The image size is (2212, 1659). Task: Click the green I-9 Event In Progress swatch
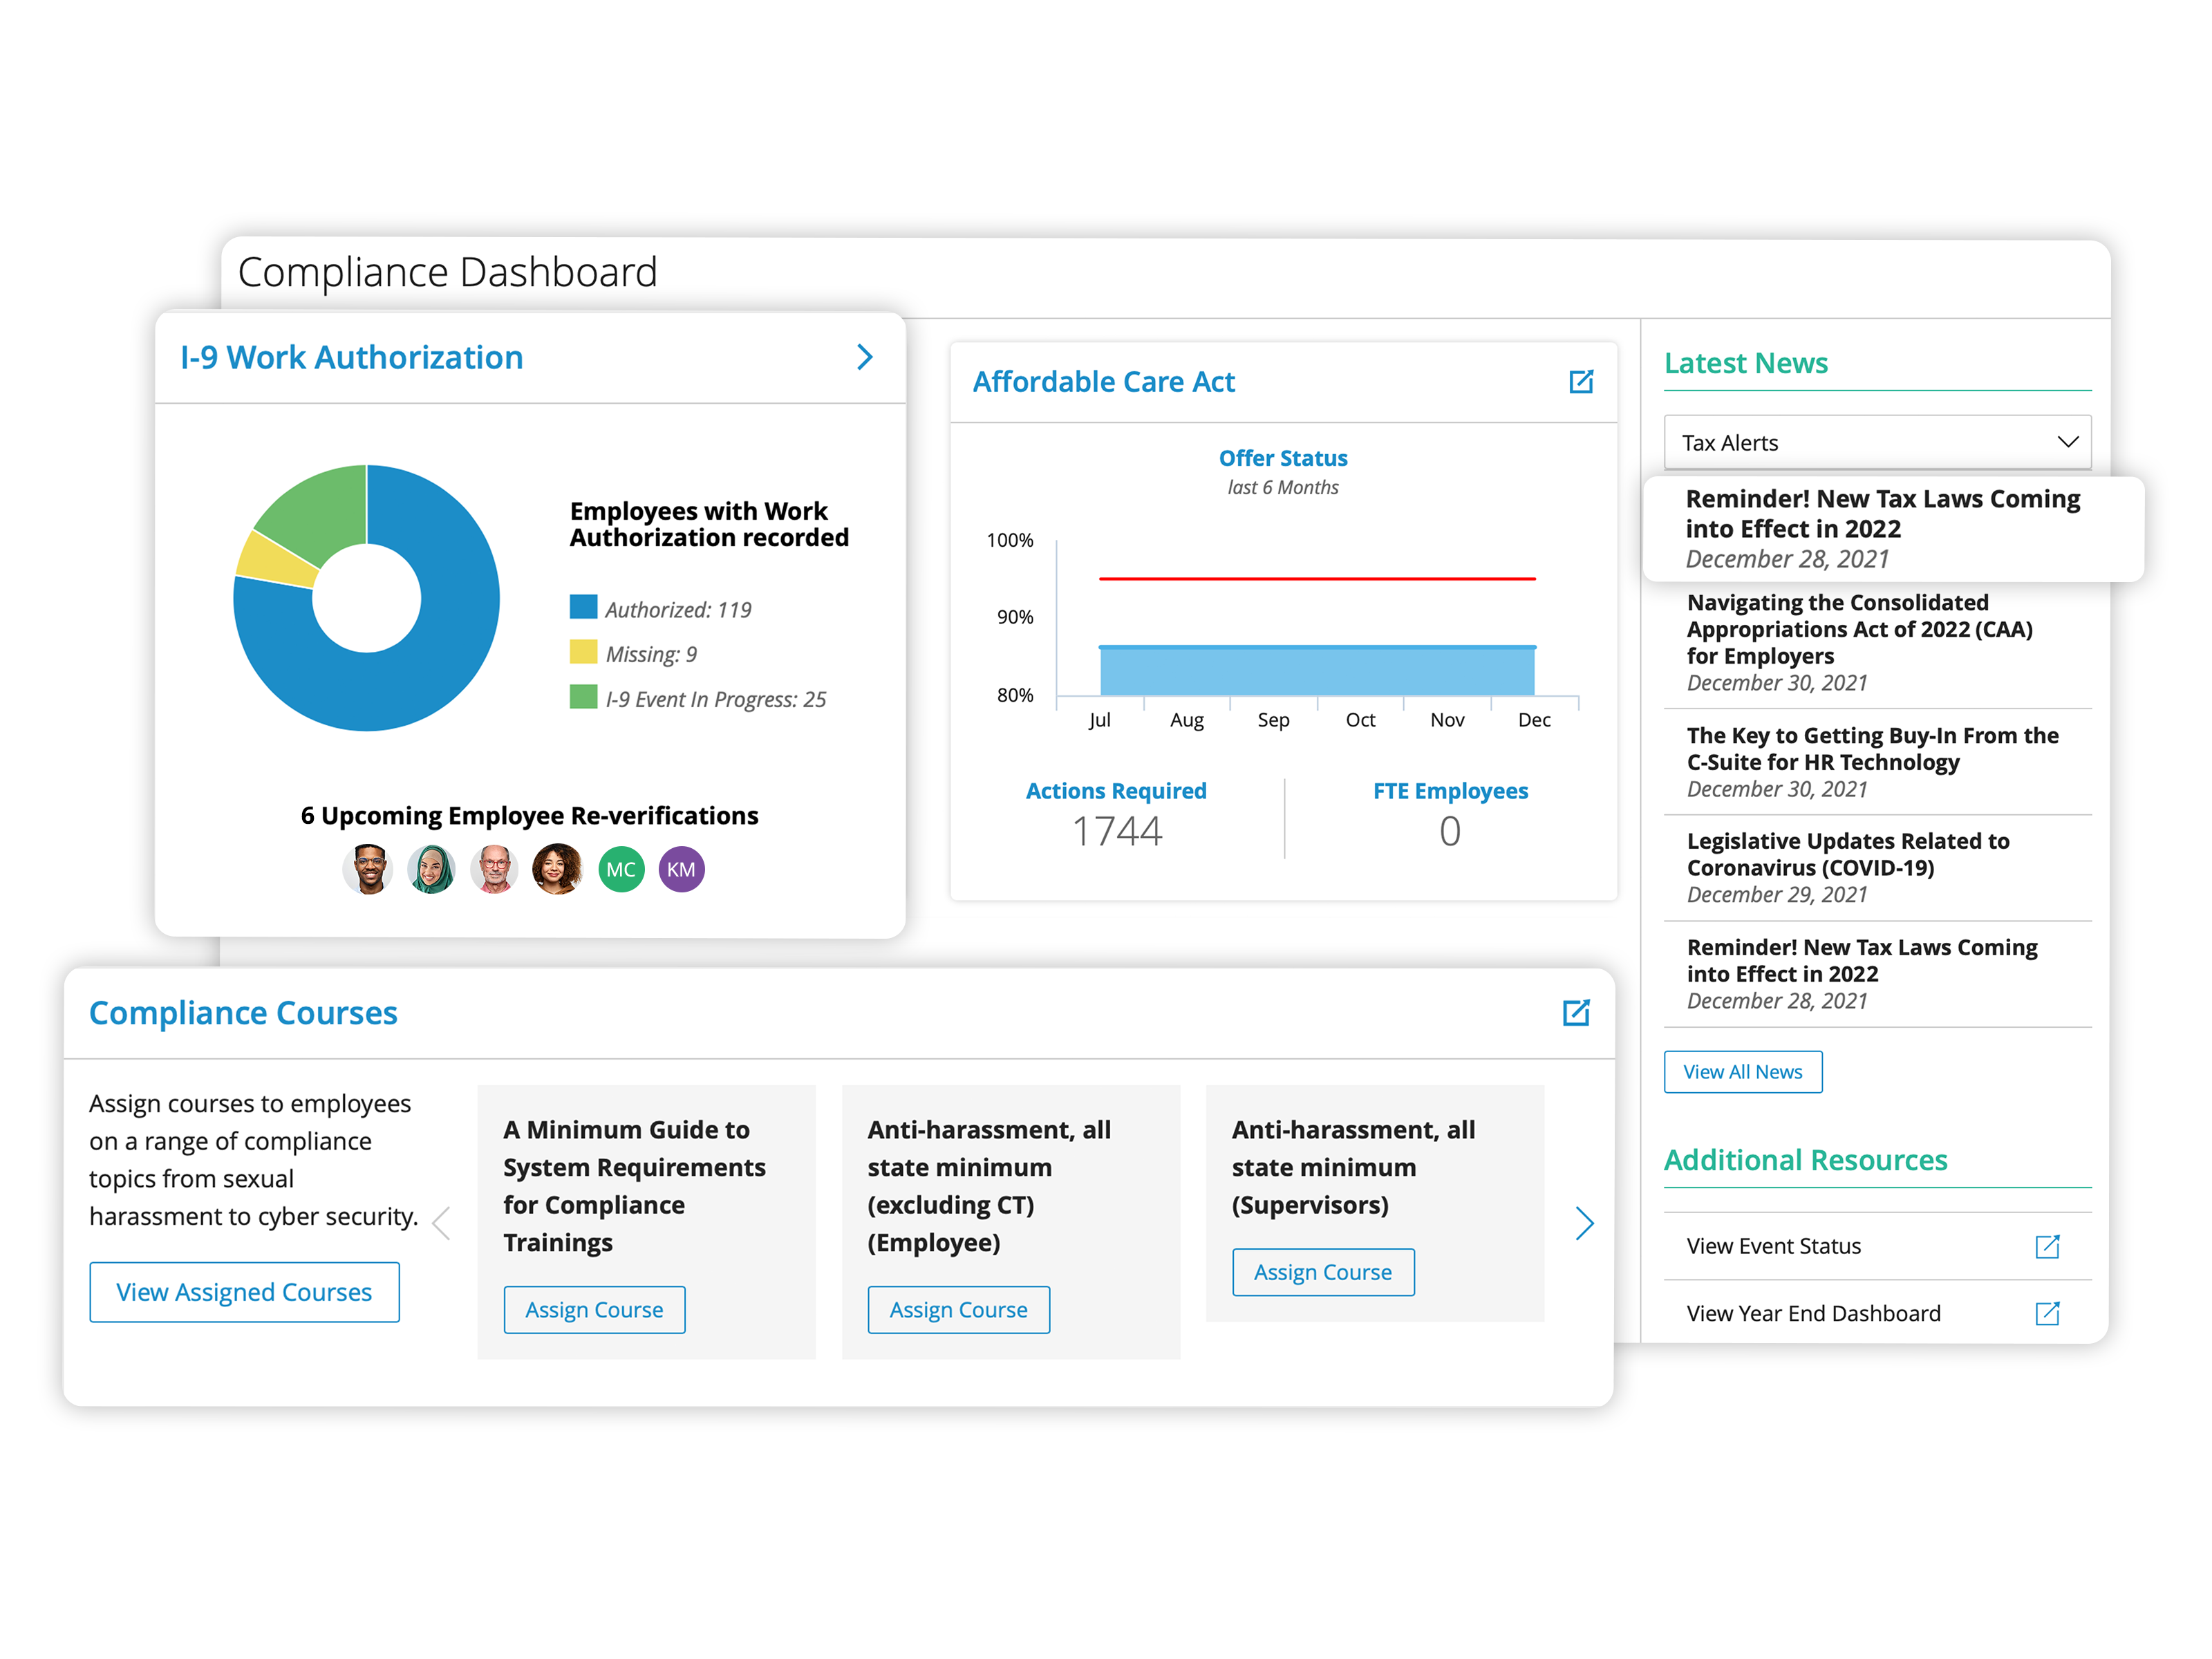[583, 697]
